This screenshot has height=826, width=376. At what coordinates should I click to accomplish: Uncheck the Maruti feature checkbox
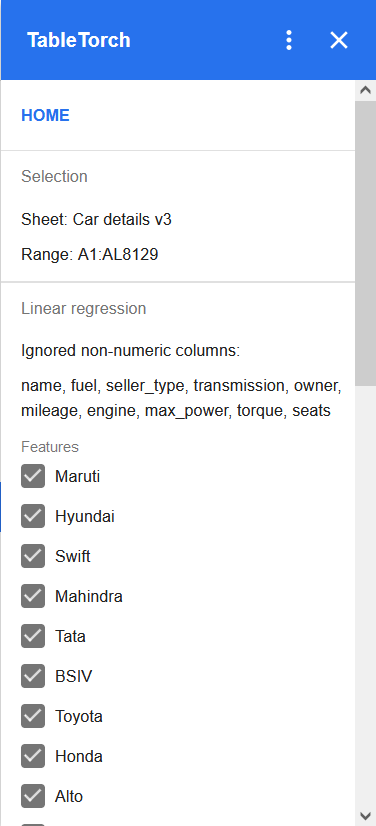tap(33, 476)
